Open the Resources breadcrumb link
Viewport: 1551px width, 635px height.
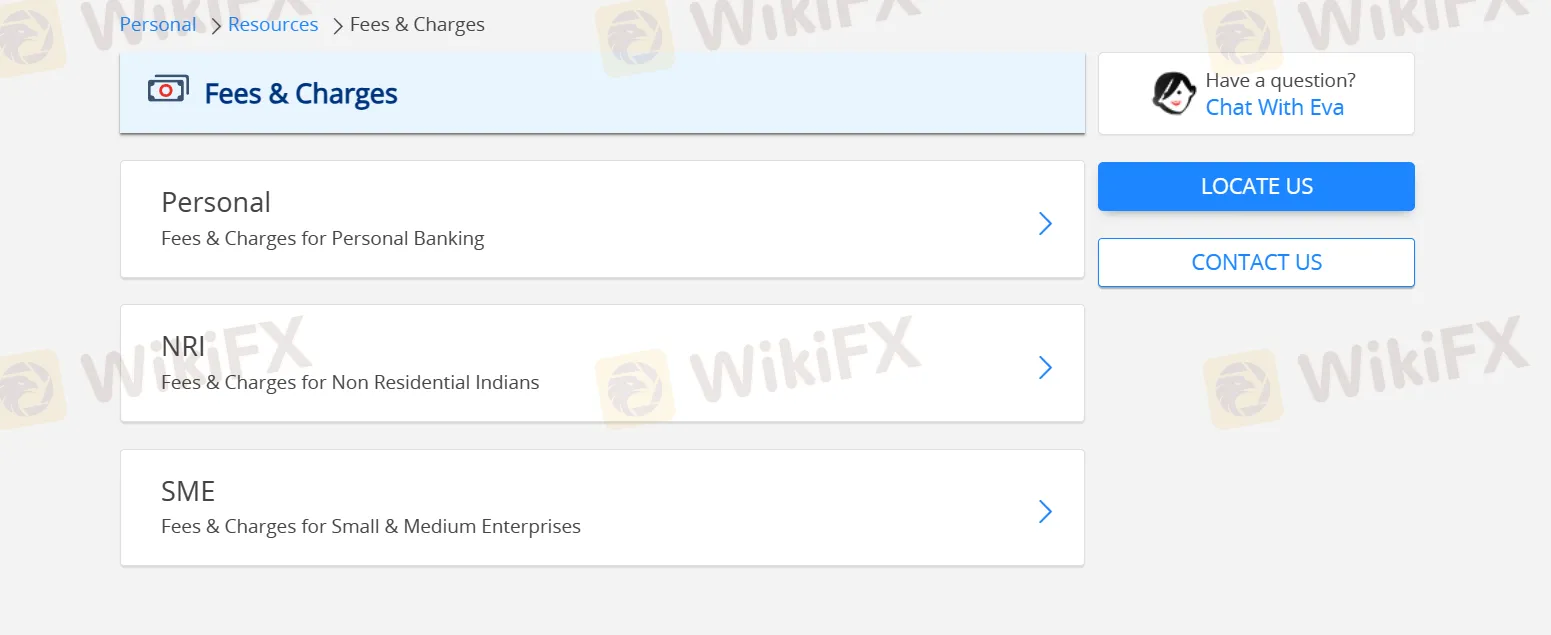[273, 24]
